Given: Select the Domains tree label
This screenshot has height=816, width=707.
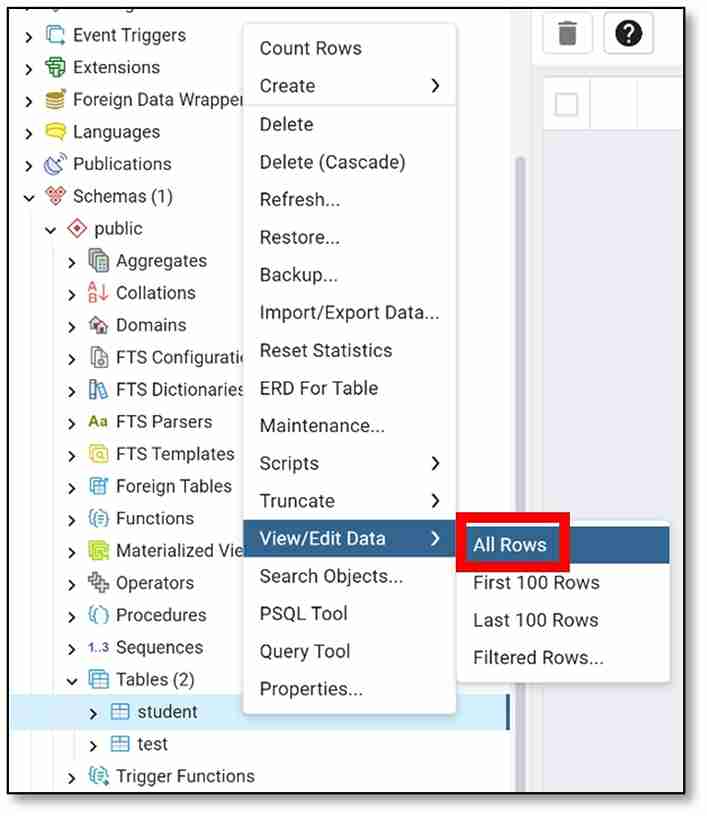Looking at the screenshot, I should pos(151,325).
